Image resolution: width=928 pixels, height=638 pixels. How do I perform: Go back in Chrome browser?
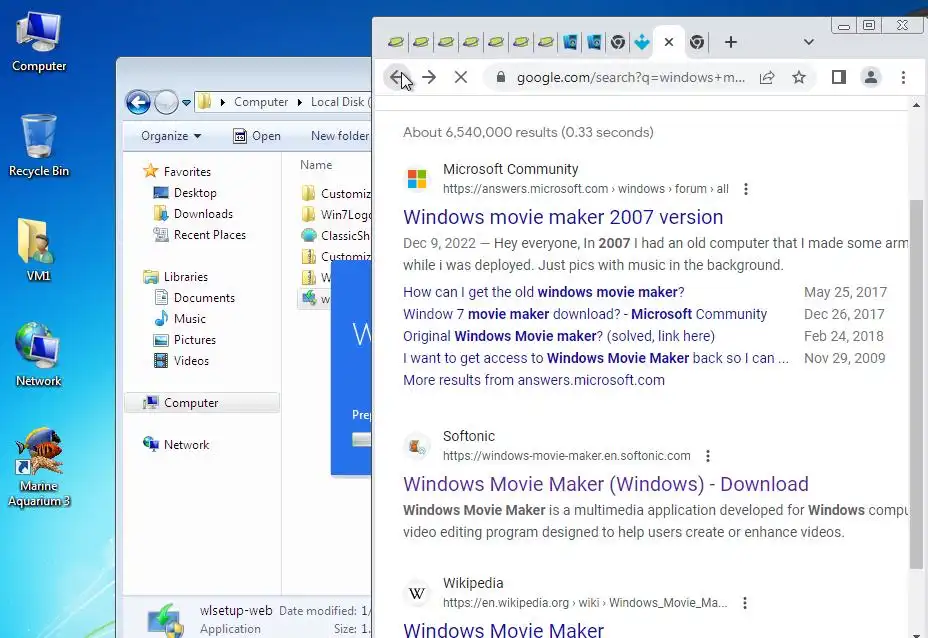point(398,78)
